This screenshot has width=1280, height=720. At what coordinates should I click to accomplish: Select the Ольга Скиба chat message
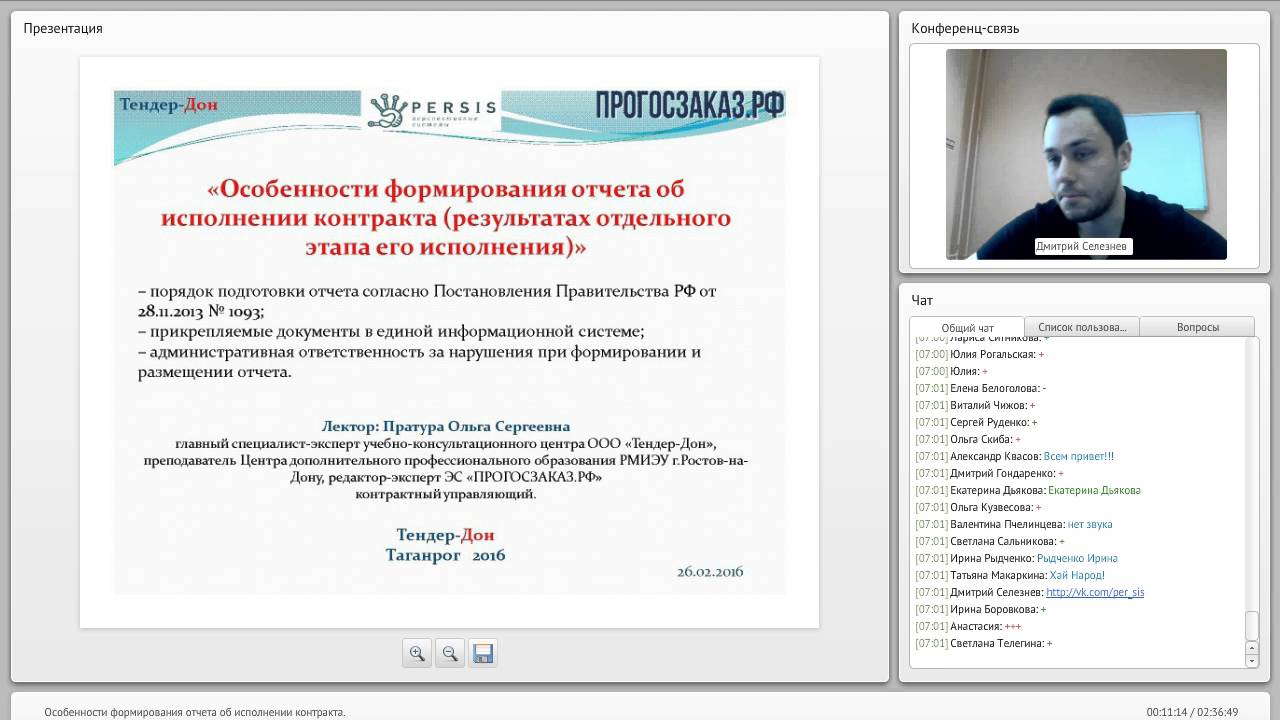(968, 439)
